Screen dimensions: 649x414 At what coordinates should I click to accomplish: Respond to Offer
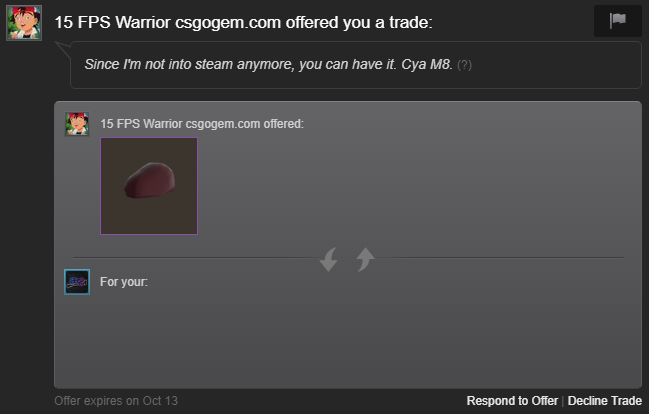(512, 401)
